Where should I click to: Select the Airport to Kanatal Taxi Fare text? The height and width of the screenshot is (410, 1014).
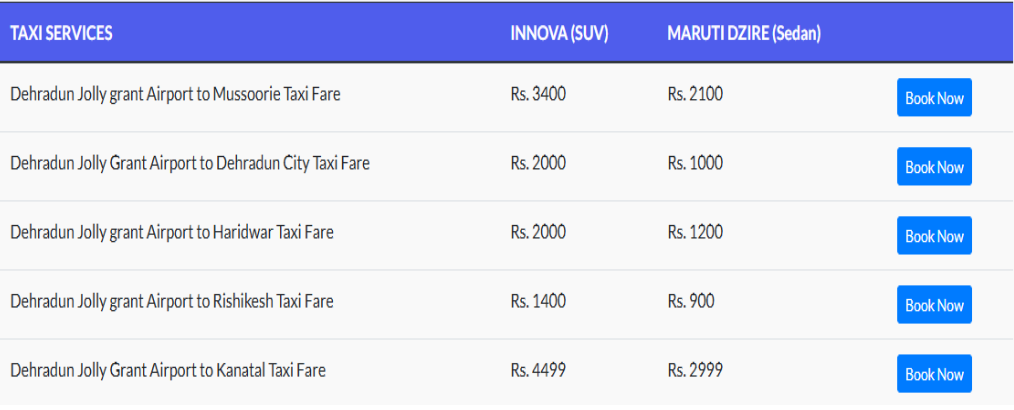pos(168,370)
